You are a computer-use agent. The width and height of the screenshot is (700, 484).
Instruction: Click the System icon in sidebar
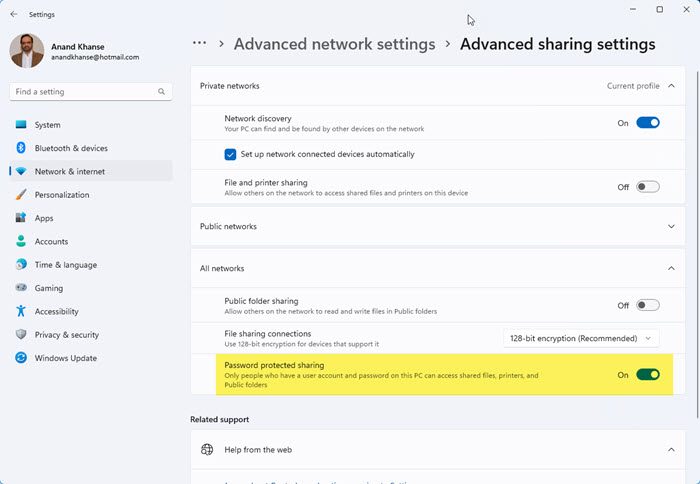tap(21, 125)
